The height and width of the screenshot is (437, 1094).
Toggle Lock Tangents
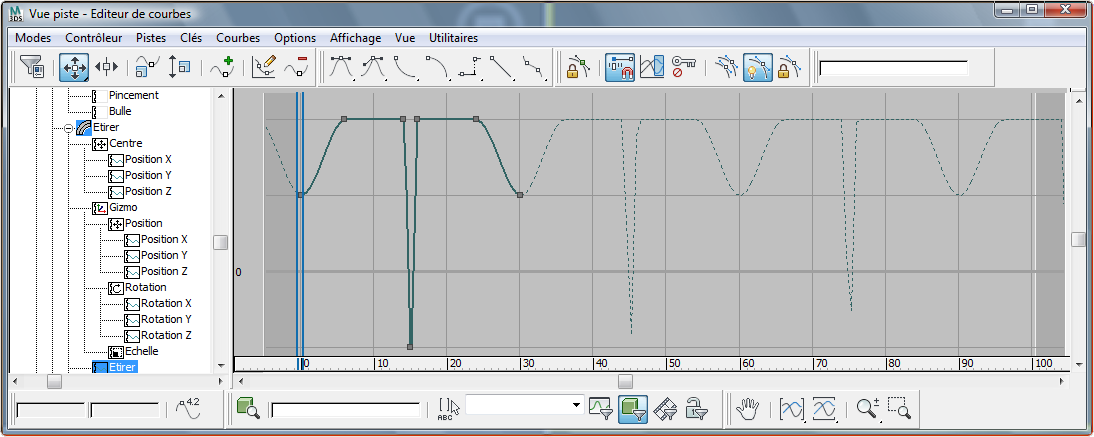pos(790,67)
